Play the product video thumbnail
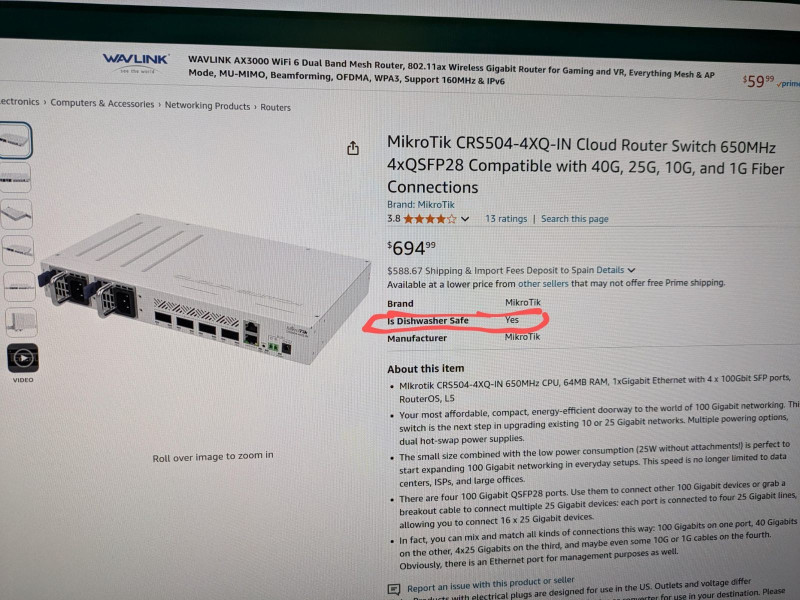 tap(22, 358)
